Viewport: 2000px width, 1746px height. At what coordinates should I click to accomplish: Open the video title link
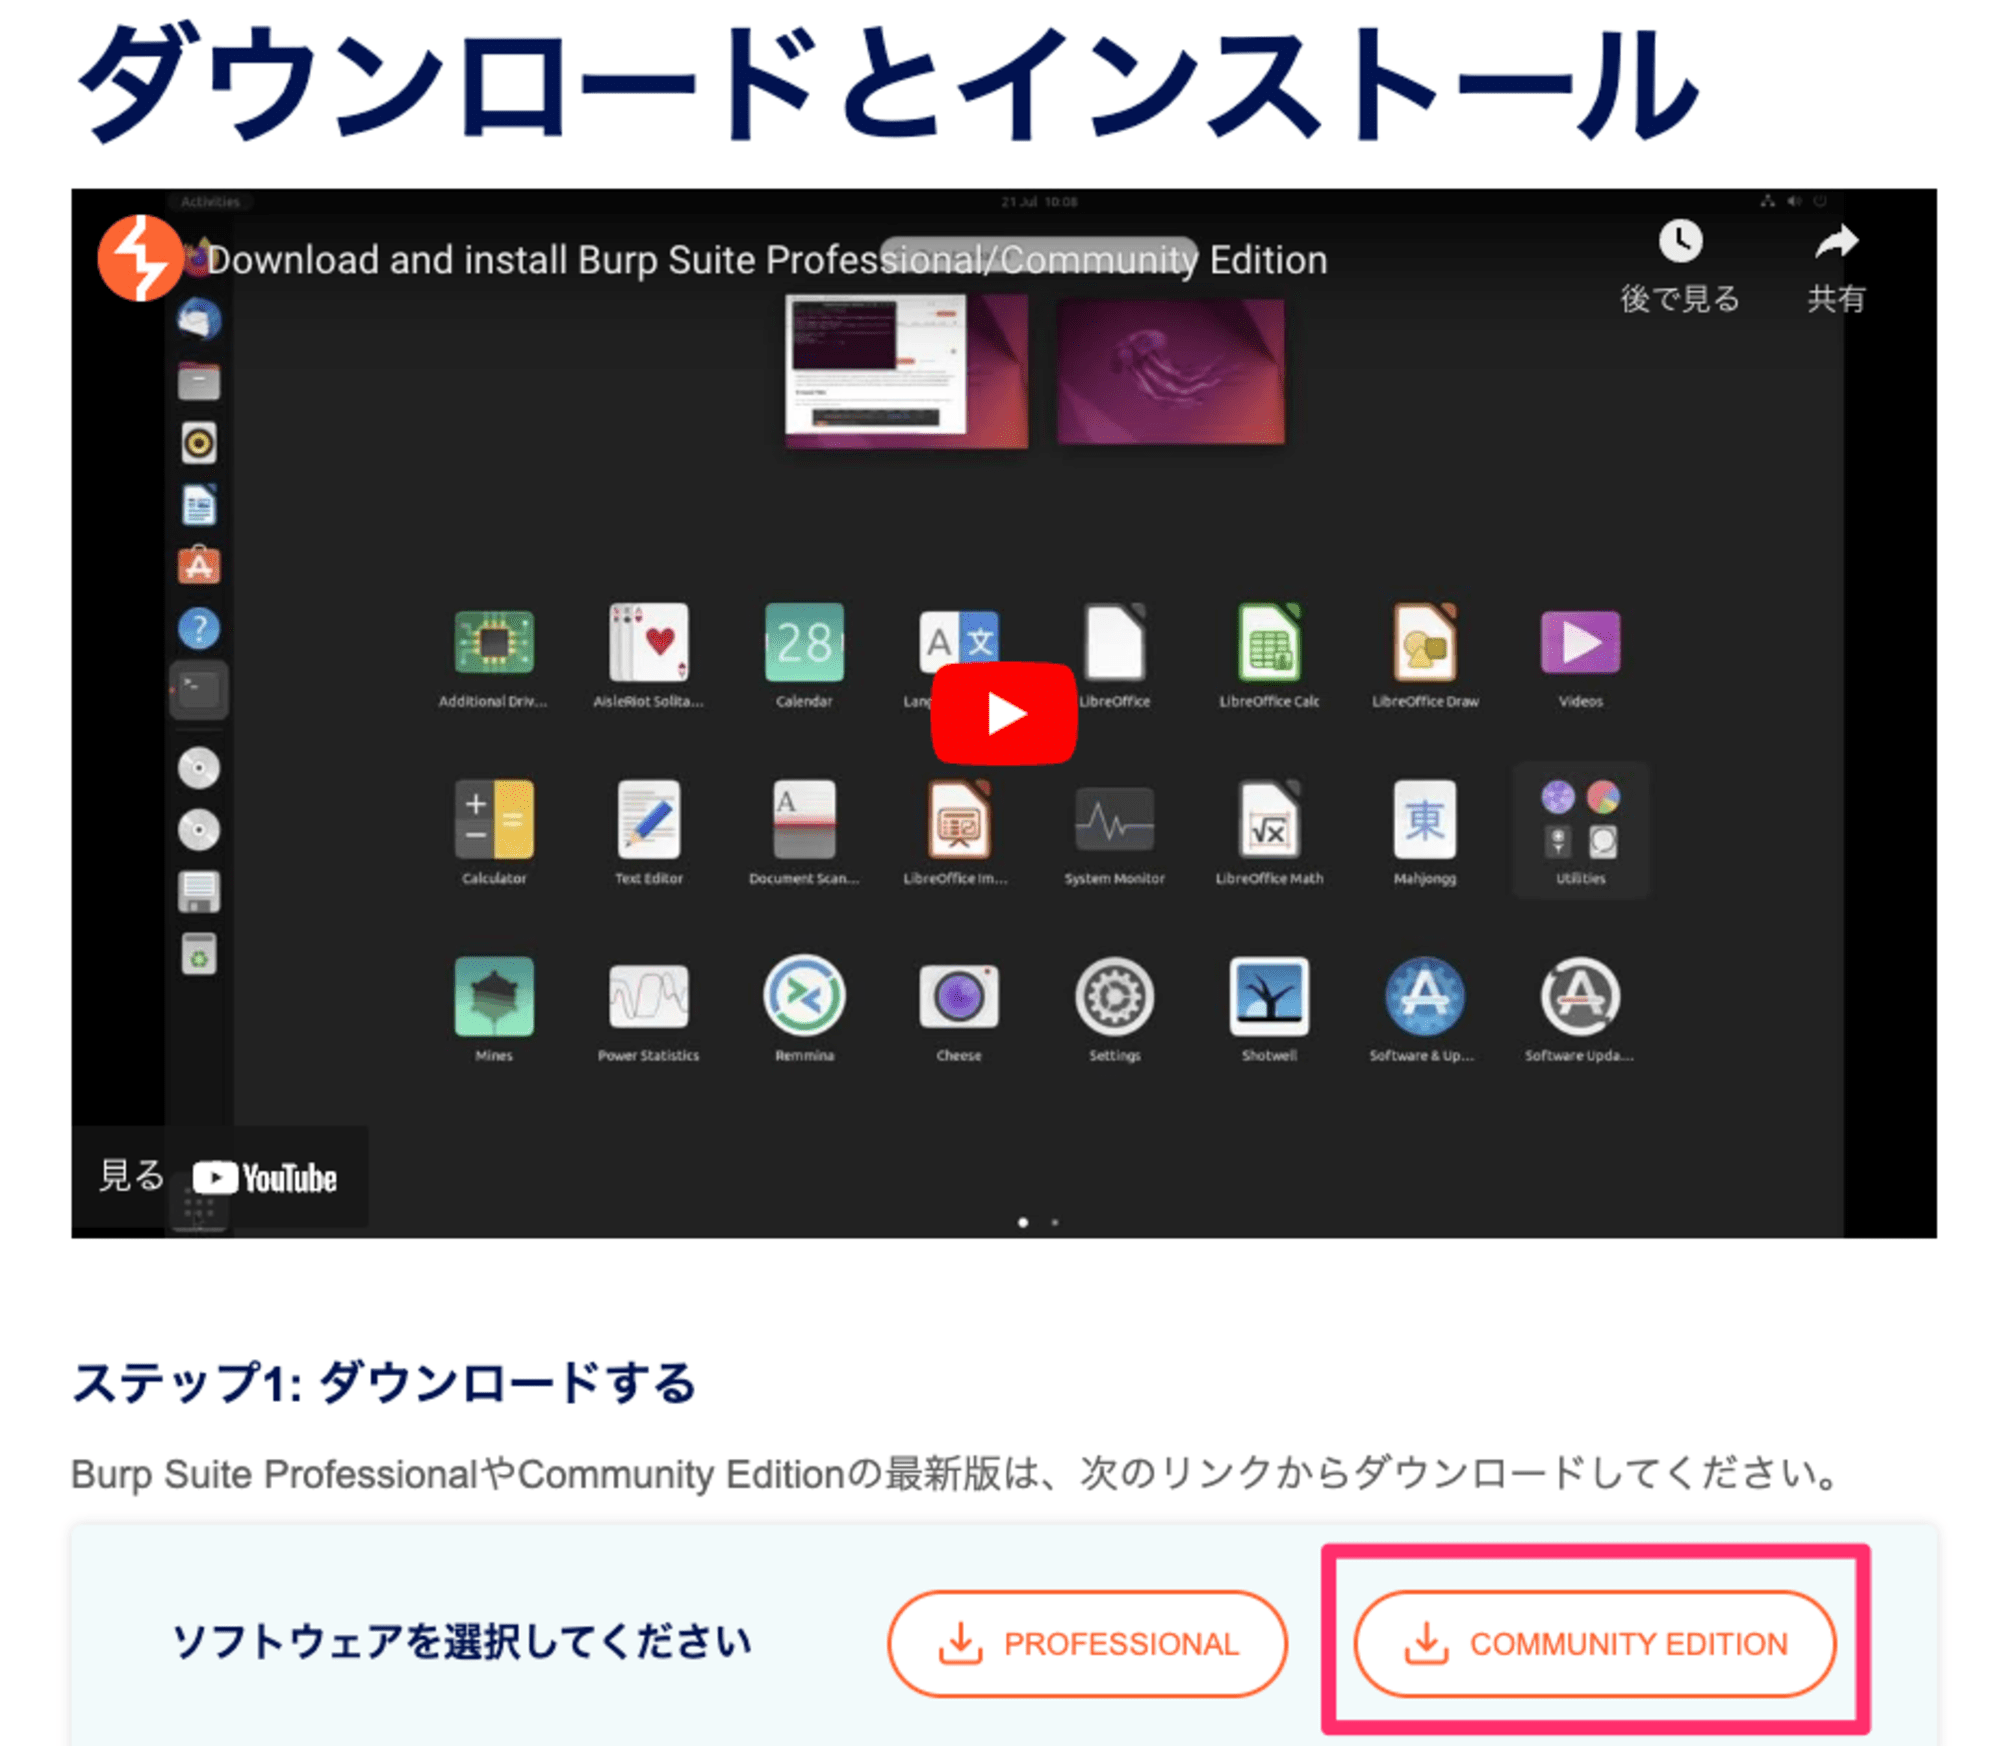click(x=767, y=260)
